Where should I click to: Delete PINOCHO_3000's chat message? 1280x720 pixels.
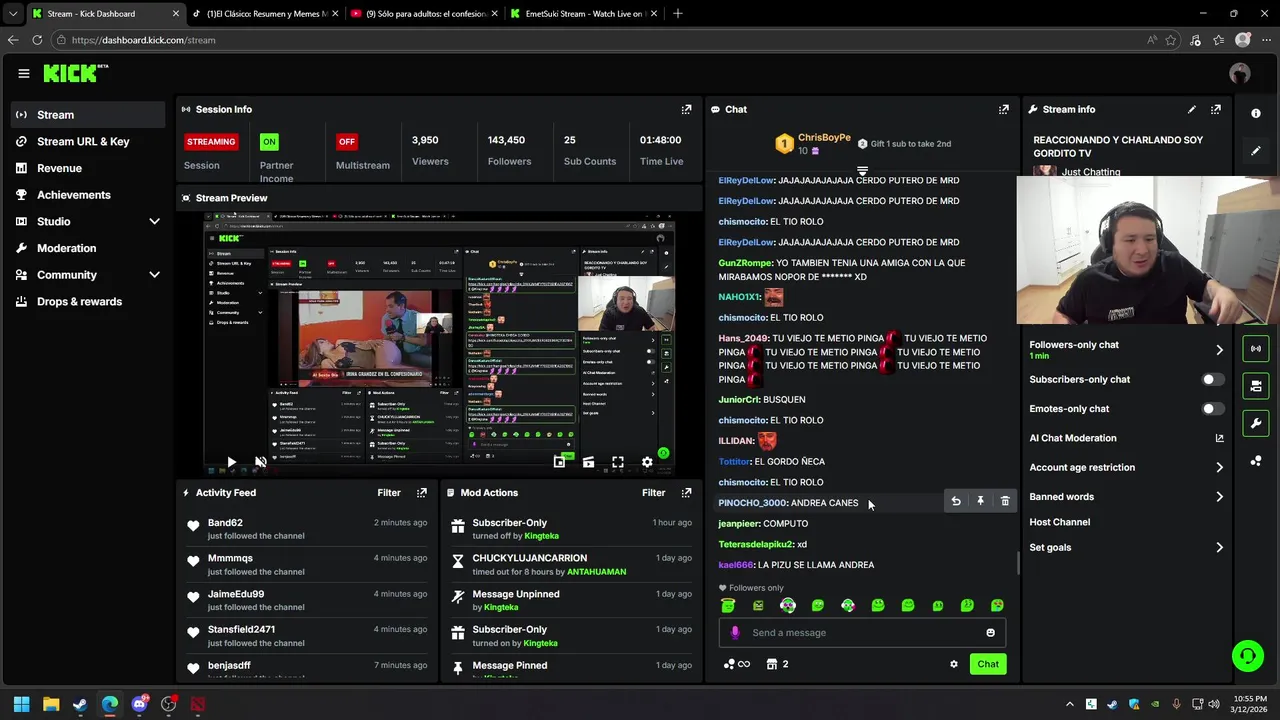click(1005, 501)
